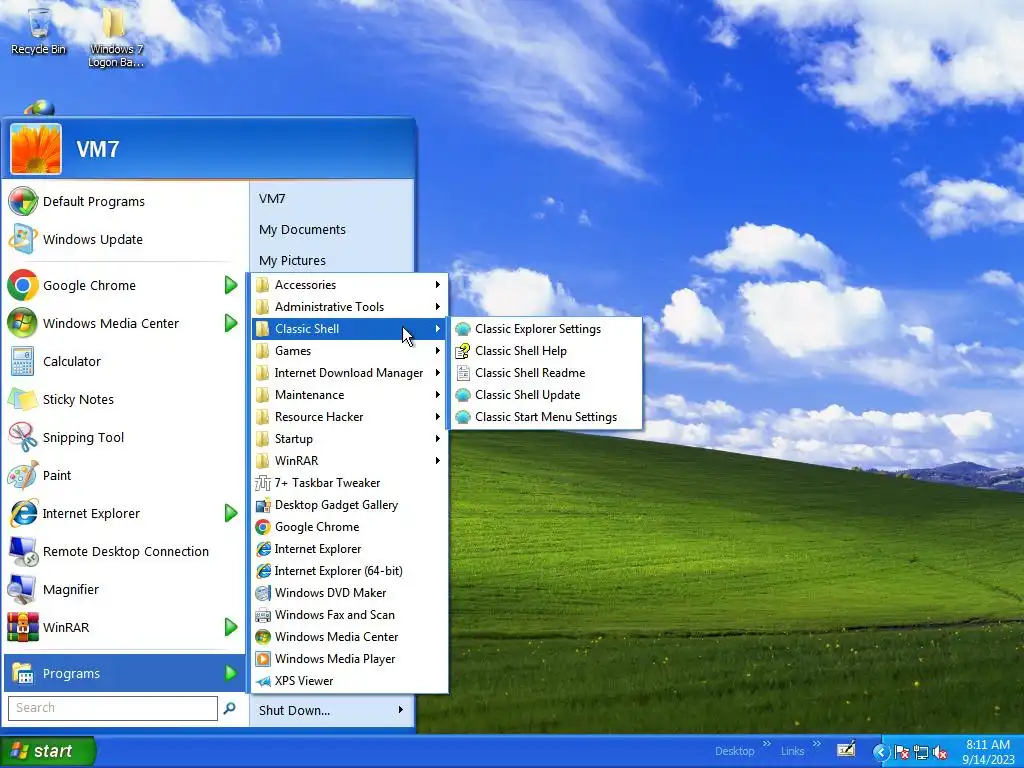Image resolution: width=1024 pixels, height=768 pixels.
Task: Launch Internet Explorer from Programs list
Action: click(349, 549)
